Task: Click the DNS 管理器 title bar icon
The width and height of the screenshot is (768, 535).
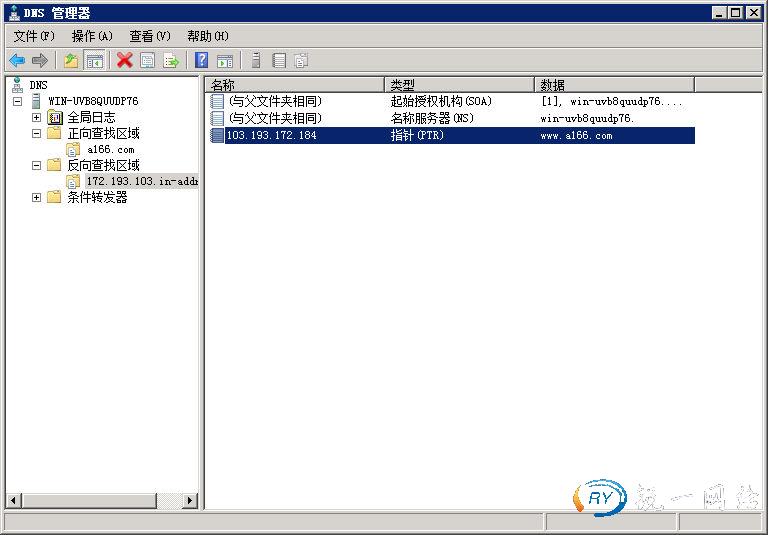Action: pyautogui.click(x=14, y=13)
